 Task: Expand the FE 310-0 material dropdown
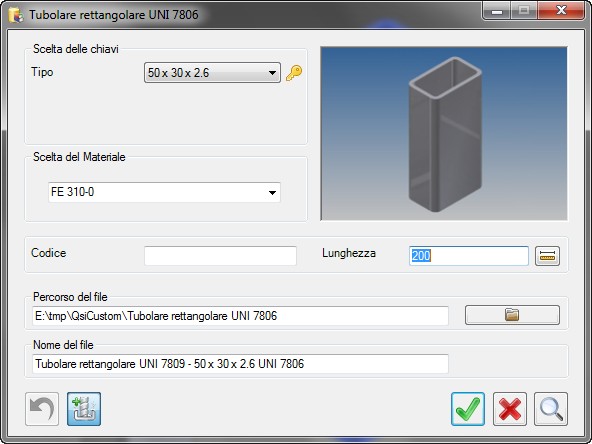164,192
